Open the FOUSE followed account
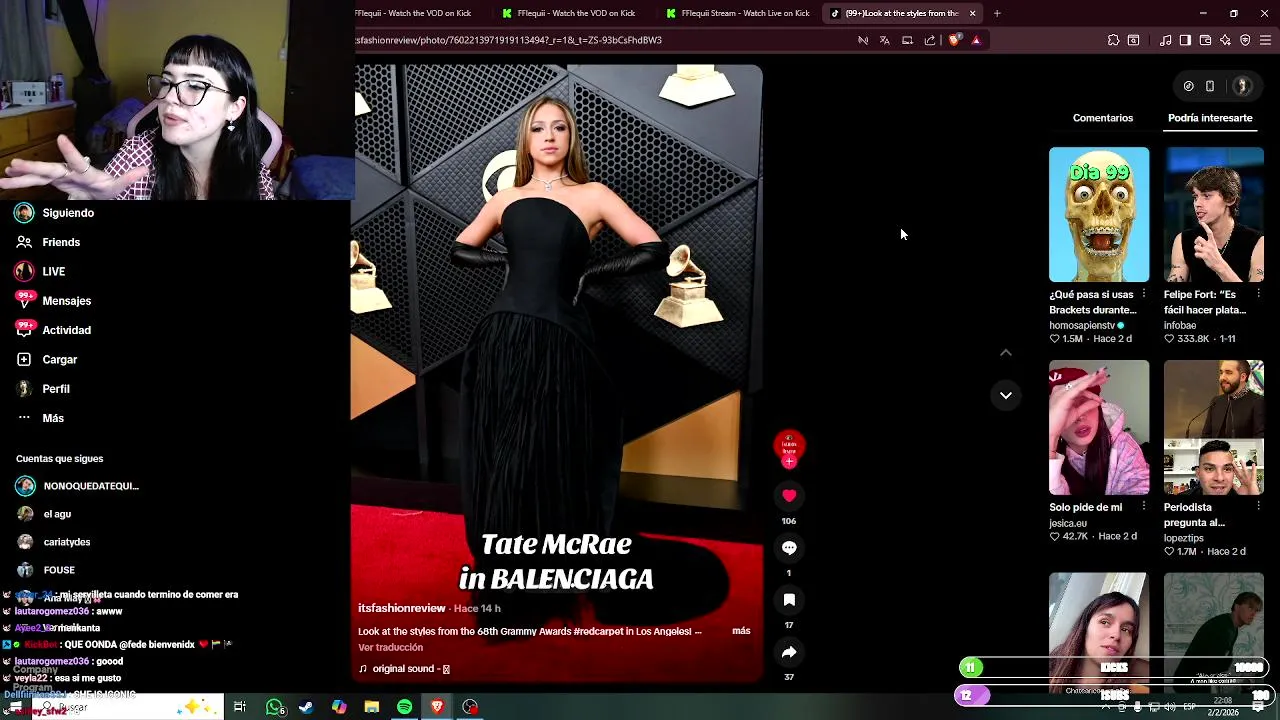The height and width of the screenshot is (720, 1280). (x=46, y=570)
